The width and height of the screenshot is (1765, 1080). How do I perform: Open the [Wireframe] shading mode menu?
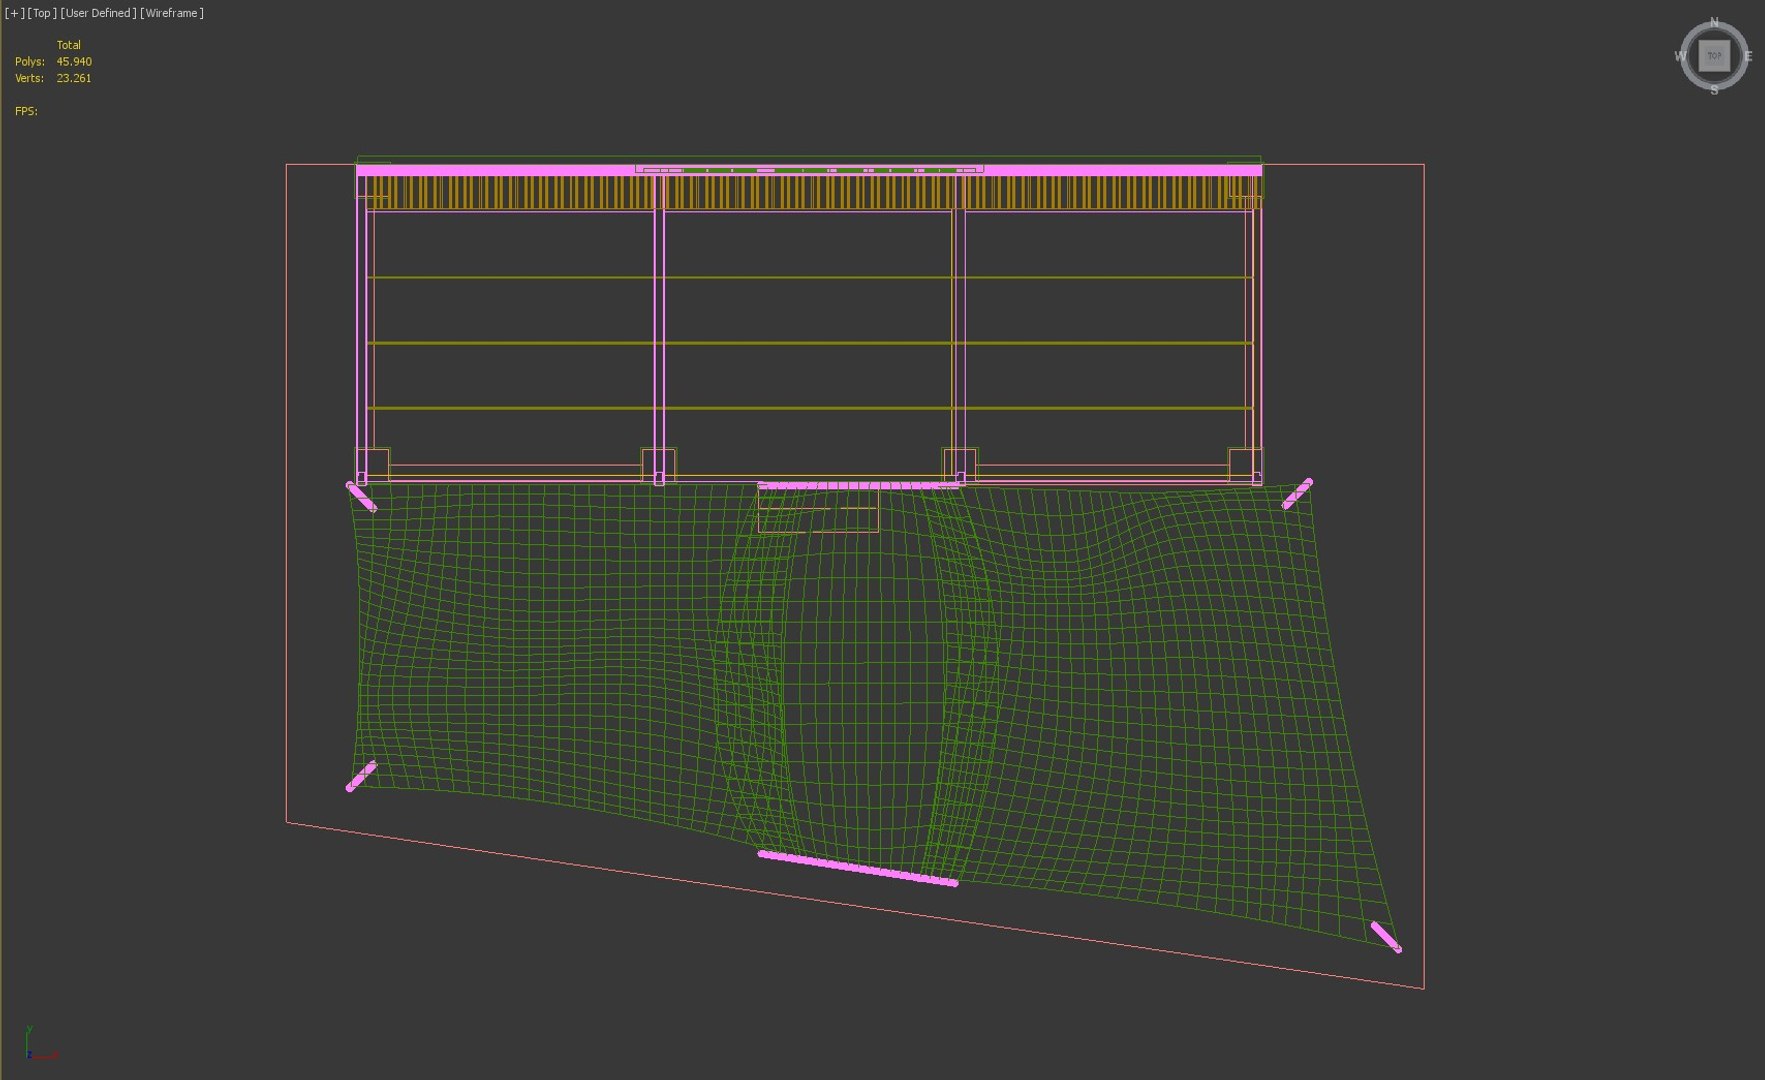click(172, 13)
